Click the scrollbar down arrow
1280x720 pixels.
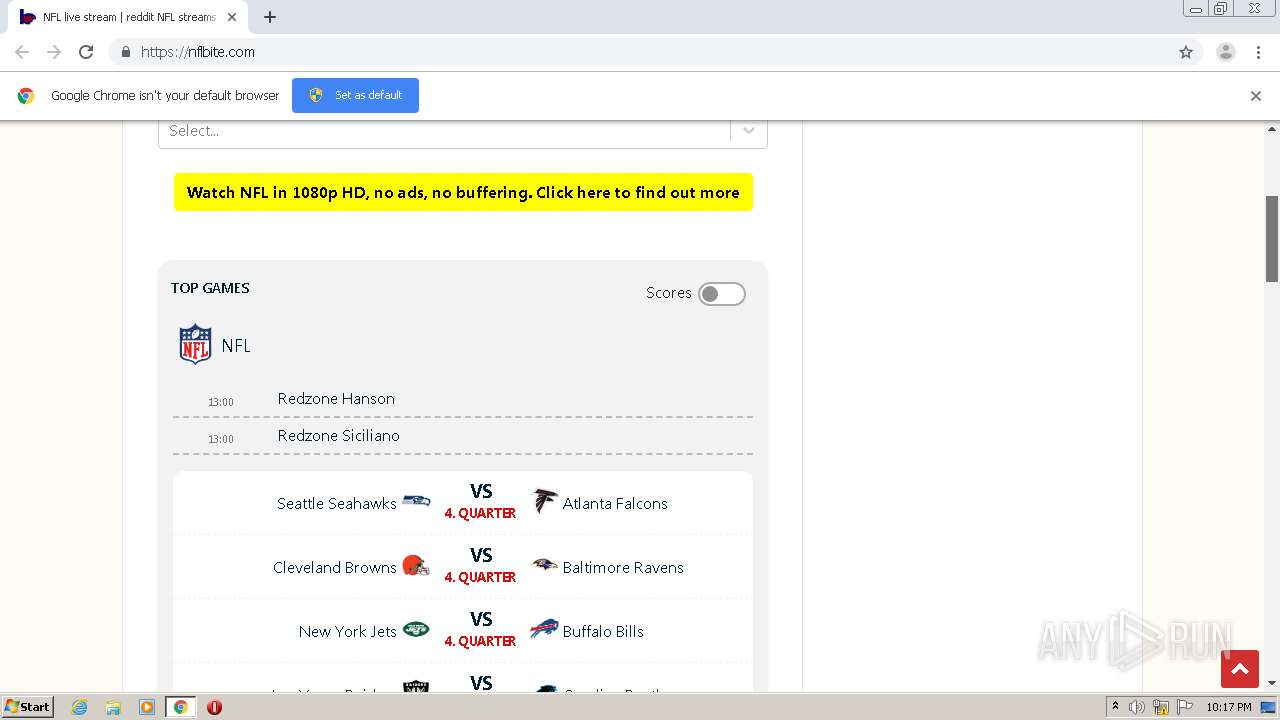[1272, 683]
